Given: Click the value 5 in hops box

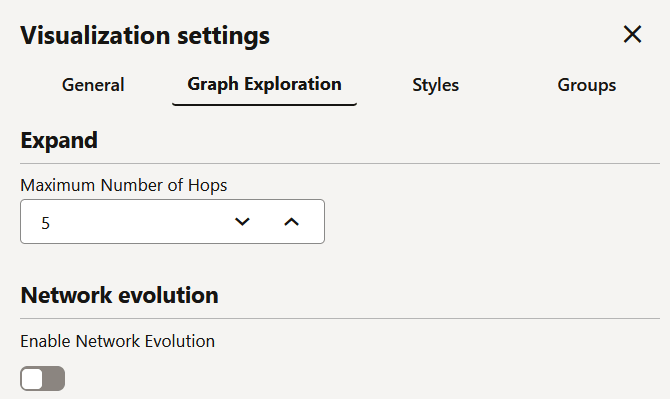Looking at the screenshot, I should tap(46, 223).
